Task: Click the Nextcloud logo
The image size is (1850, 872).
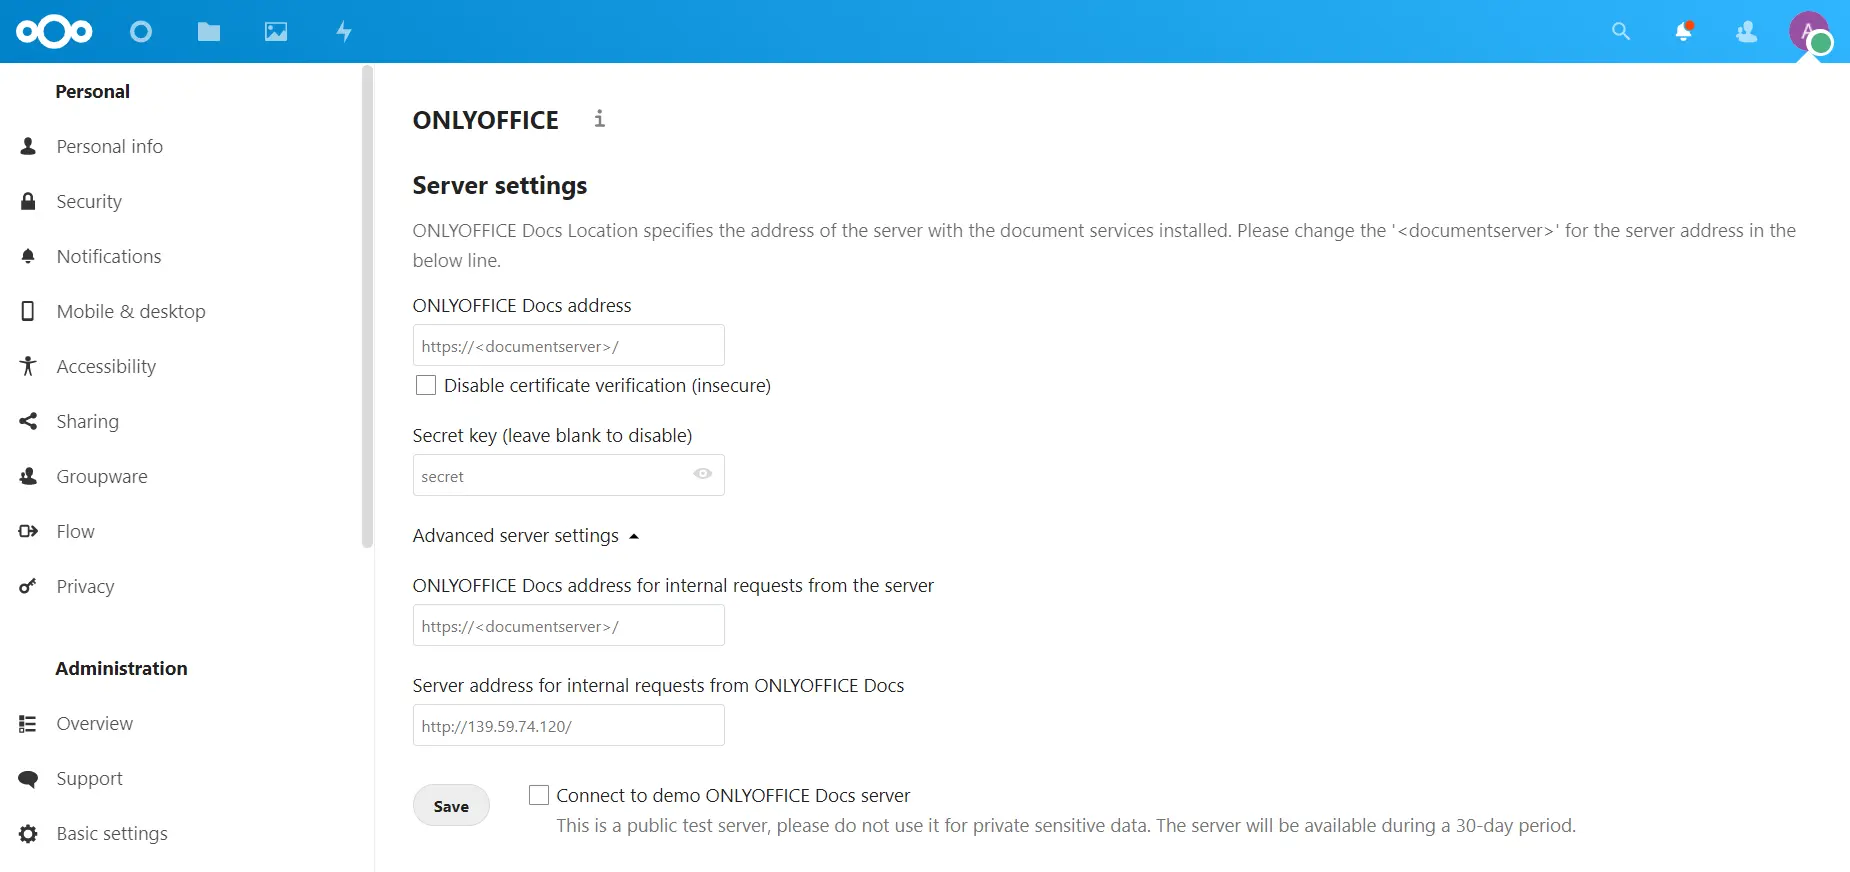Action: click(x=54, y=32)
